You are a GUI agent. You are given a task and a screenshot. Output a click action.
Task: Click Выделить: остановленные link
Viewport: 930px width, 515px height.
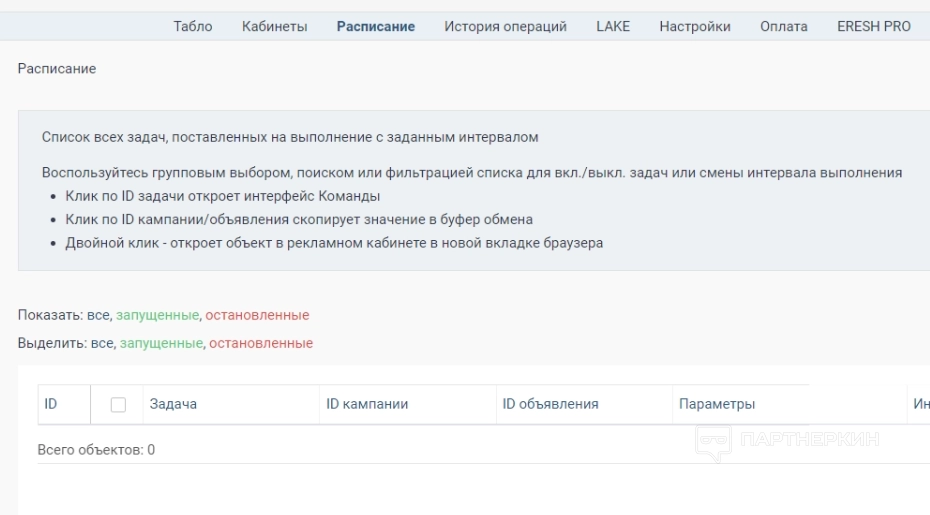pyautogui.click(x=261, y=343)
